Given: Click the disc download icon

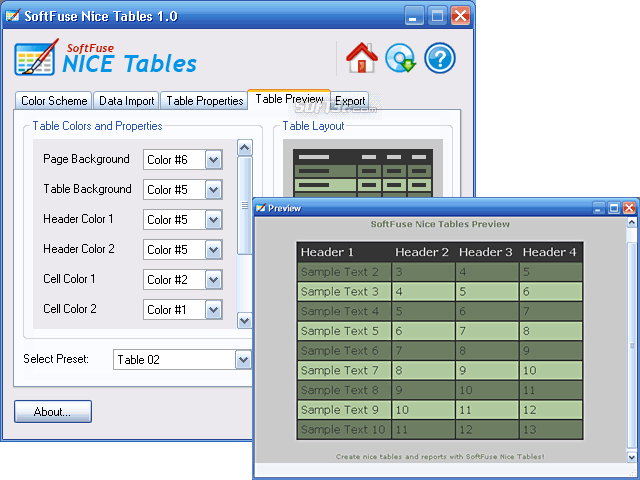Looking at the screenshot, I should (400, 58).
